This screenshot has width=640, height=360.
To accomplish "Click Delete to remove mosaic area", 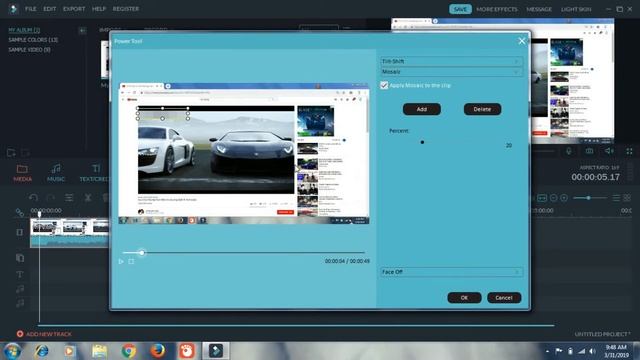I will (x=482, y=109).
